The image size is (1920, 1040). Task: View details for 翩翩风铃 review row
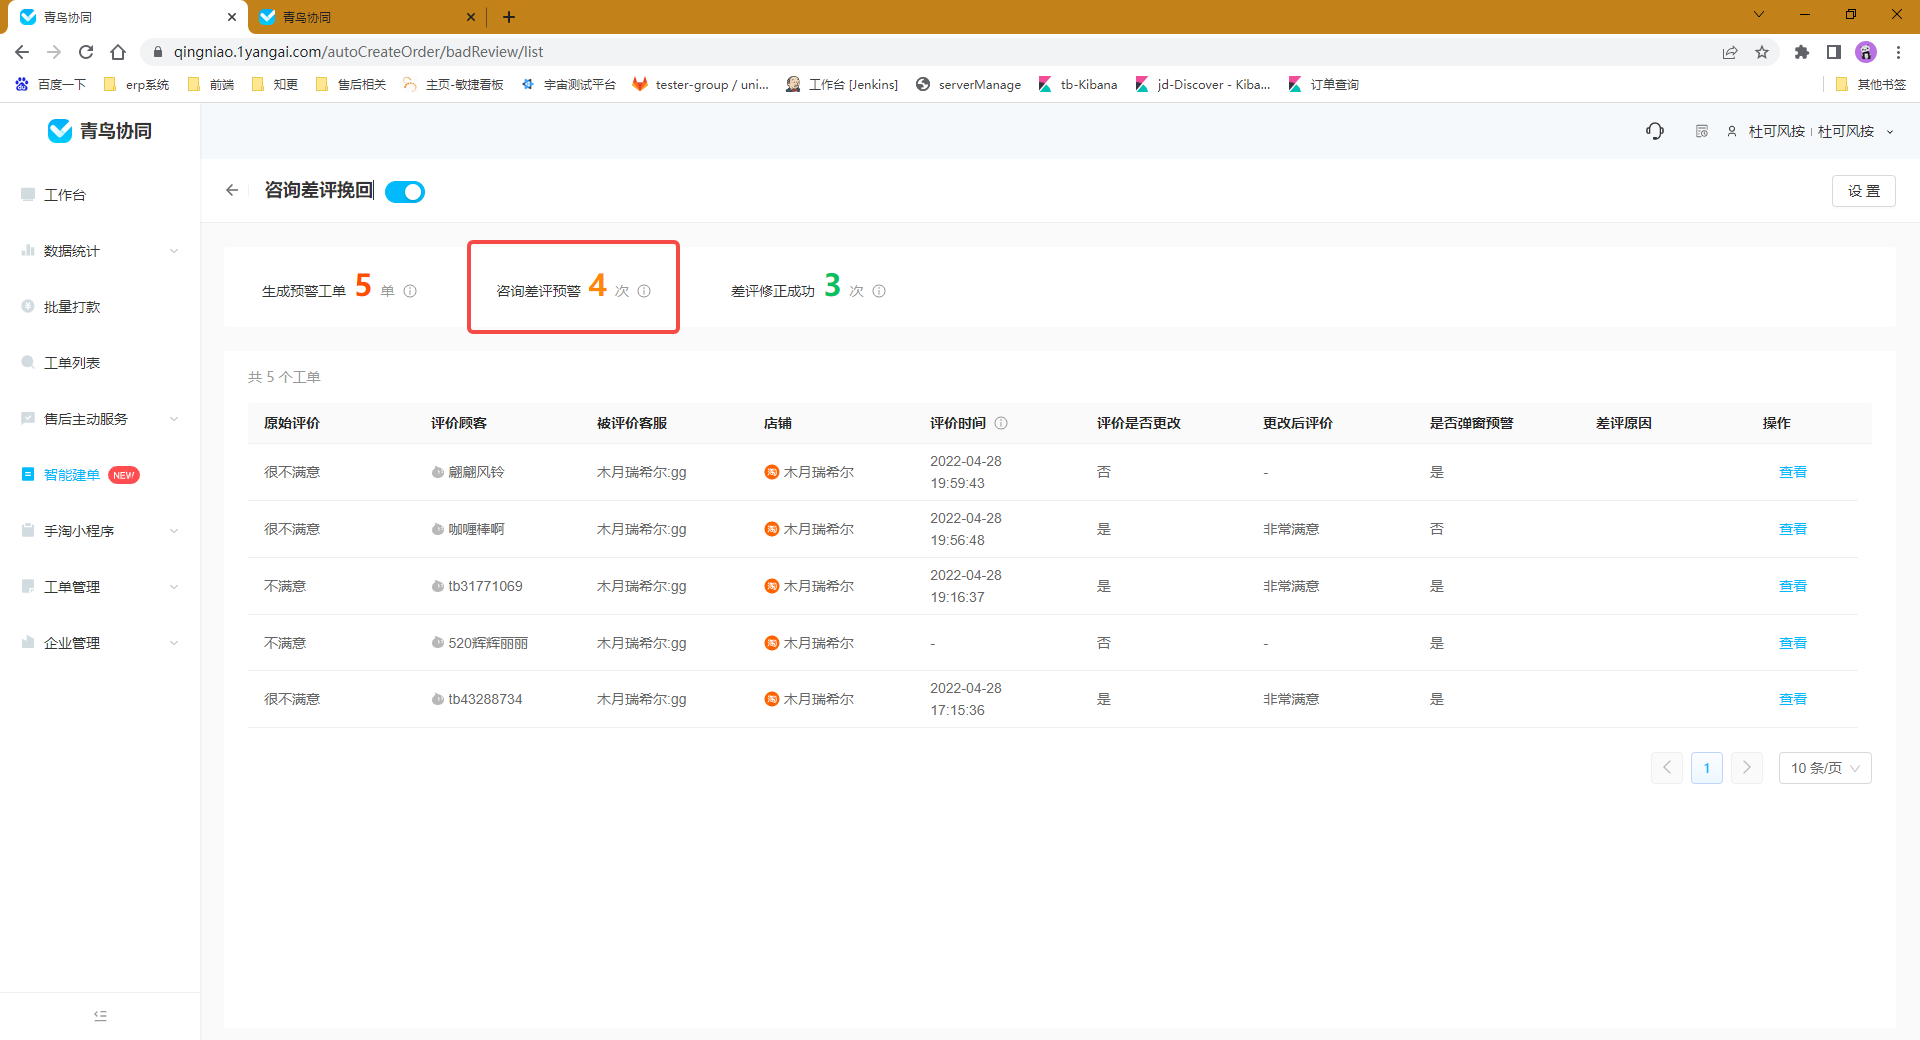pos(1792,472)
